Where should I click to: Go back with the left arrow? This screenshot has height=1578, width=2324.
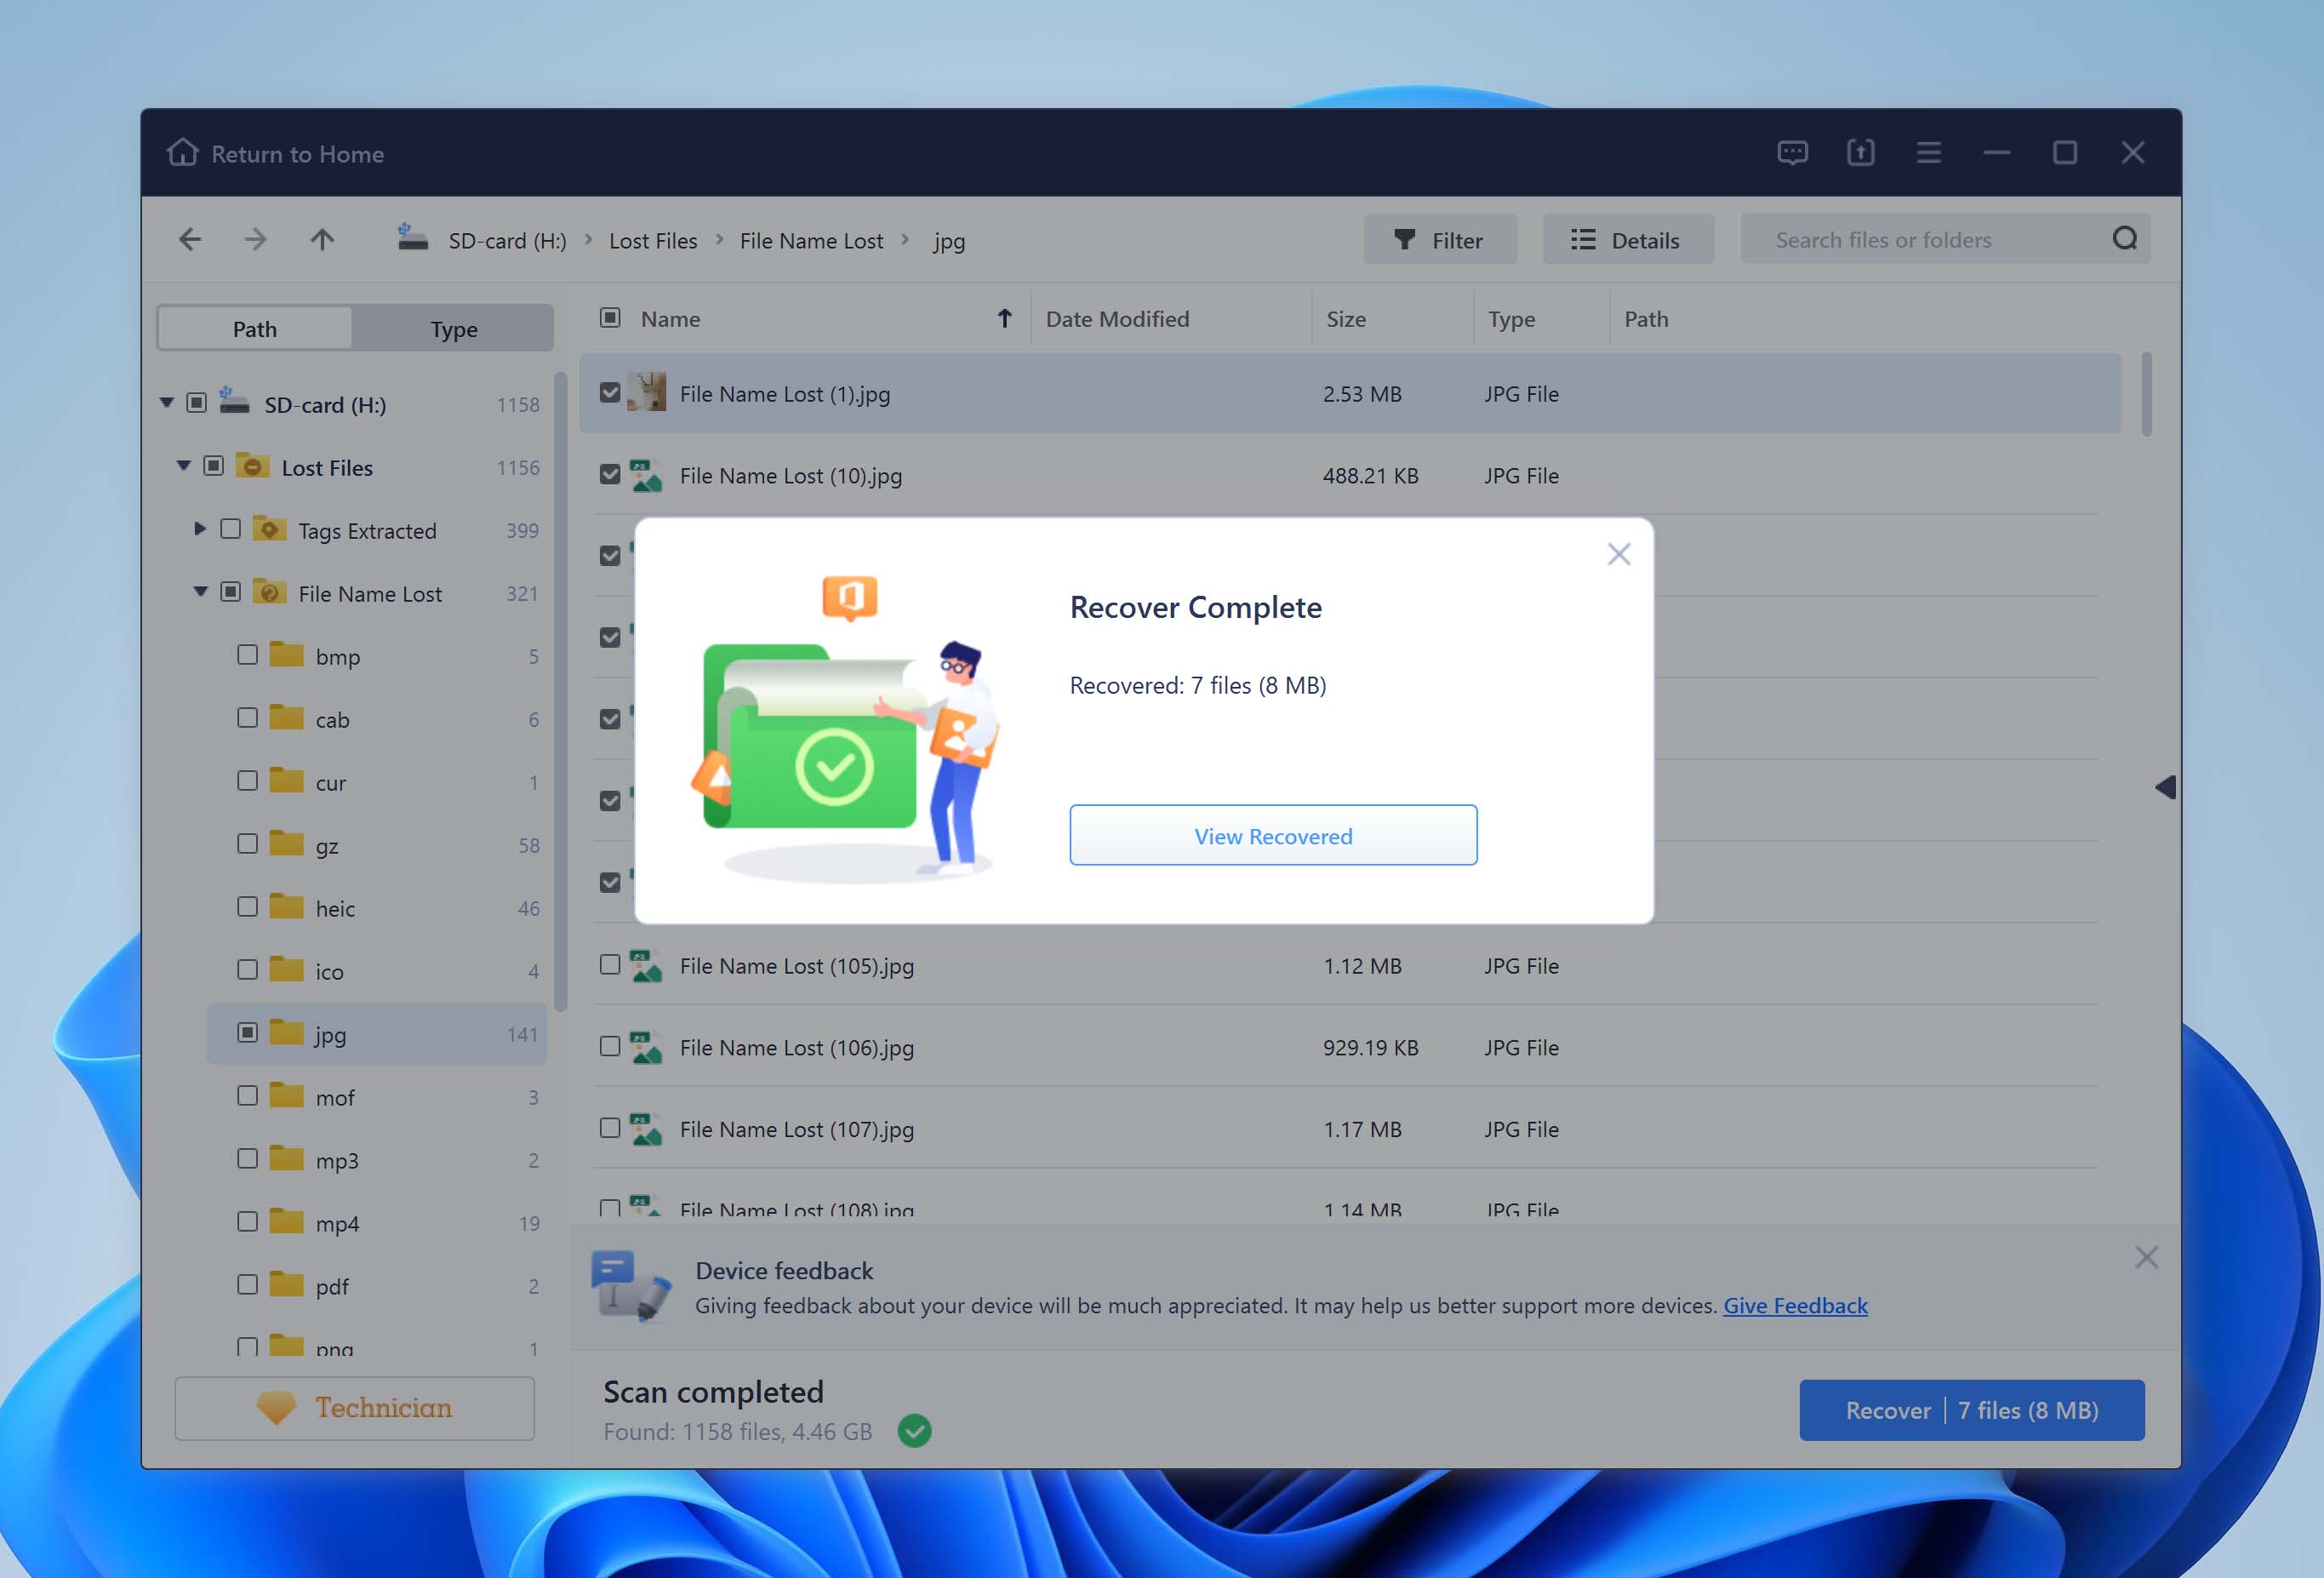coord(190,240)
